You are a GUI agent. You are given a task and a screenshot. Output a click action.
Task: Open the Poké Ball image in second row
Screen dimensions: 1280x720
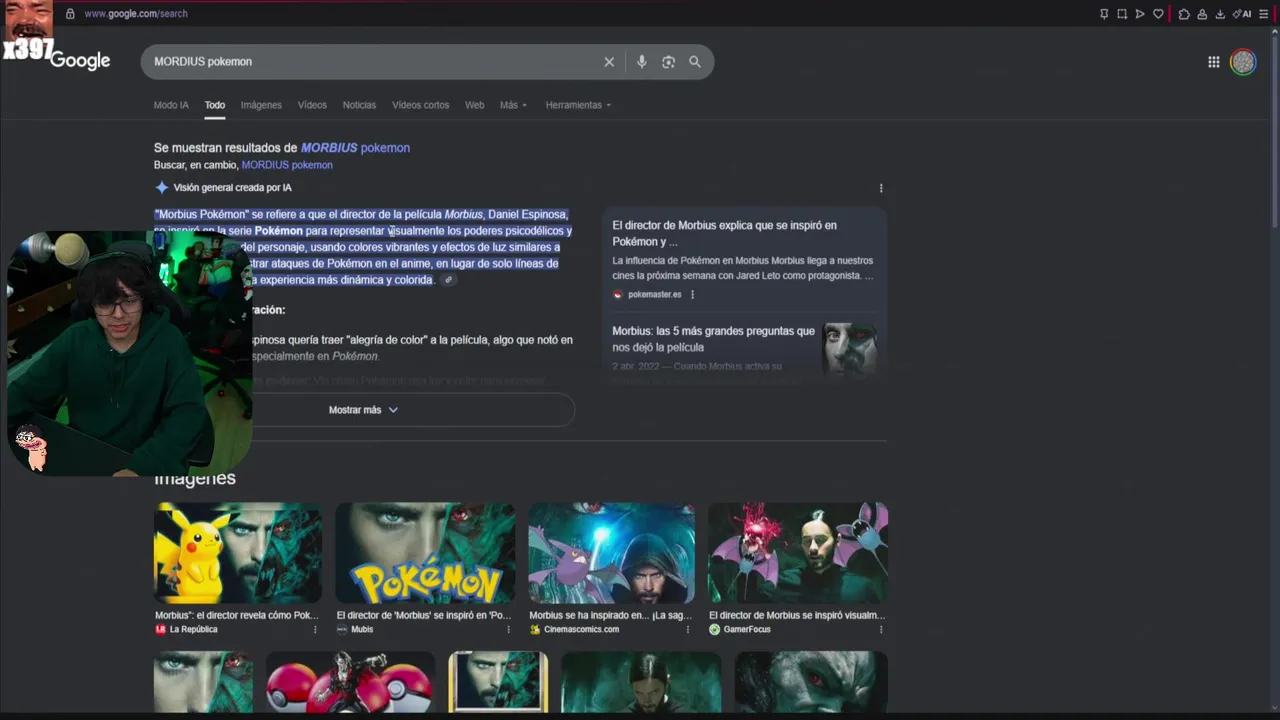350,682
